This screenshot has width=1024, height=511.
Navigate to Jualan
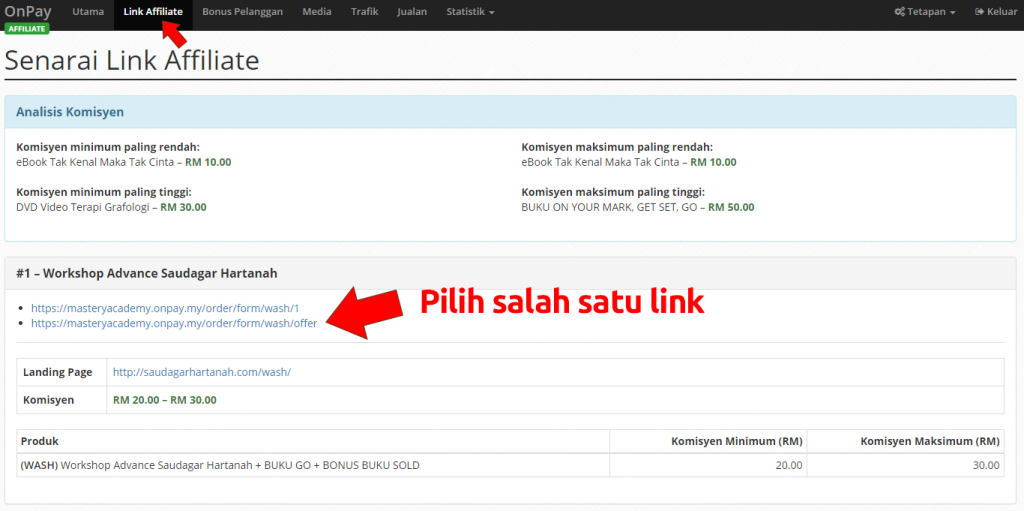[411, 12]
